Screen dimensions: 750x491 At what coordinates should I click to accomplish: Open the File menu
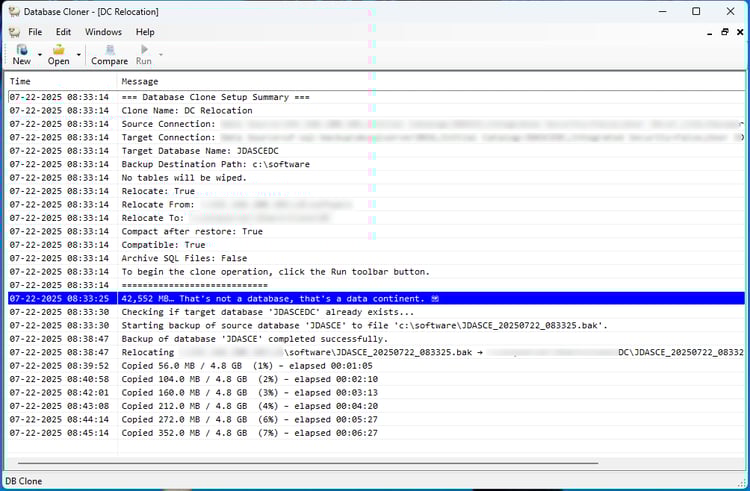click(x=35, y=32)
